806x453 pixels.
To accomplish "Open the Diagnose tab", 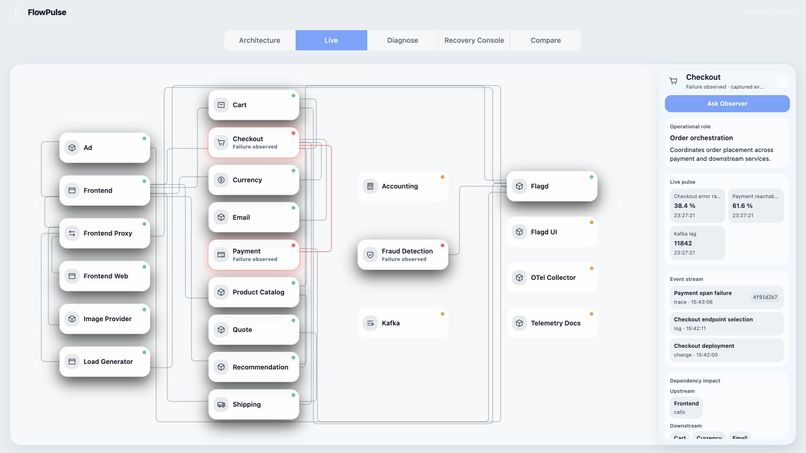I will (x=402, y=40).
